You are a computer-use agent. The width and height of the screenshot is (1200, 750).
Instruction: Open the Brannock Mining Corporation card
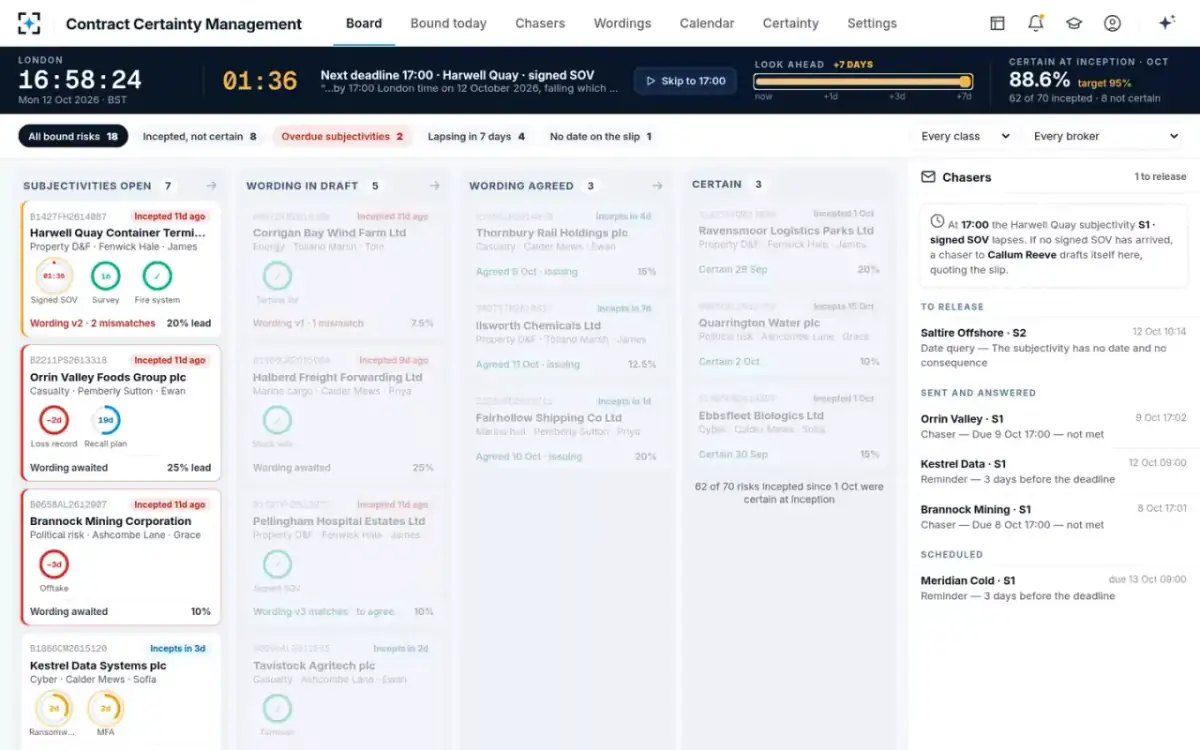[x=121, y=557]
